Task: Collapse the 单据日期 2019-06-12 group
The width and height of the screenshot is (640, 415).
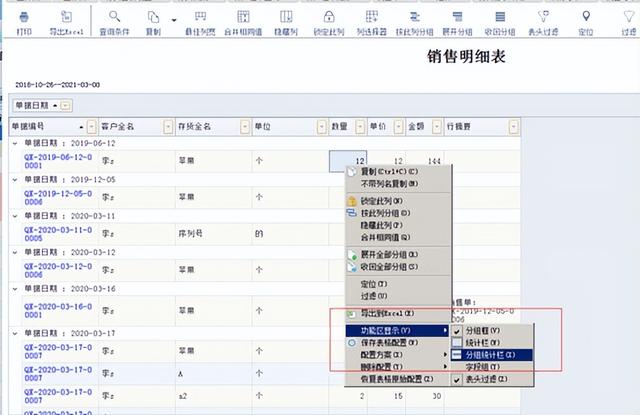Action: (14, 142)
